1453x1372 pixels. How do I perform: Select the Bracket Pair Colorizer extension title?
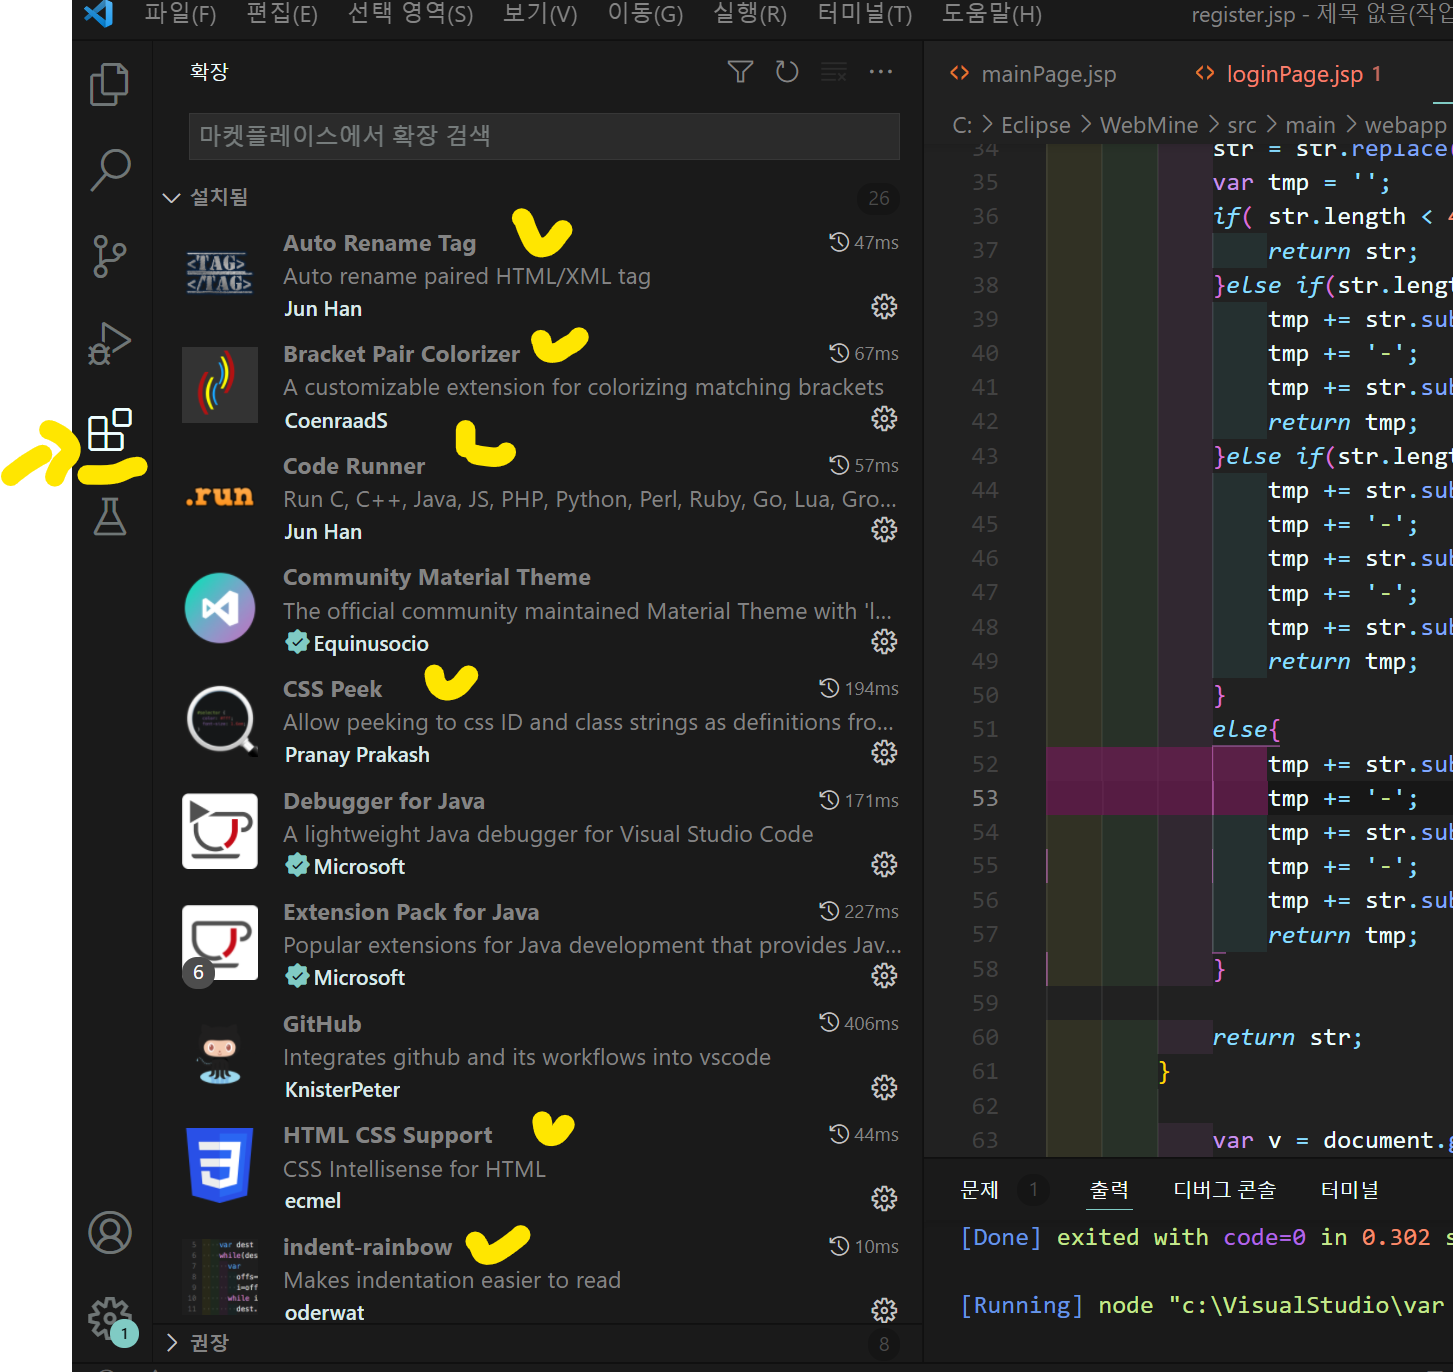pos(402,354)
